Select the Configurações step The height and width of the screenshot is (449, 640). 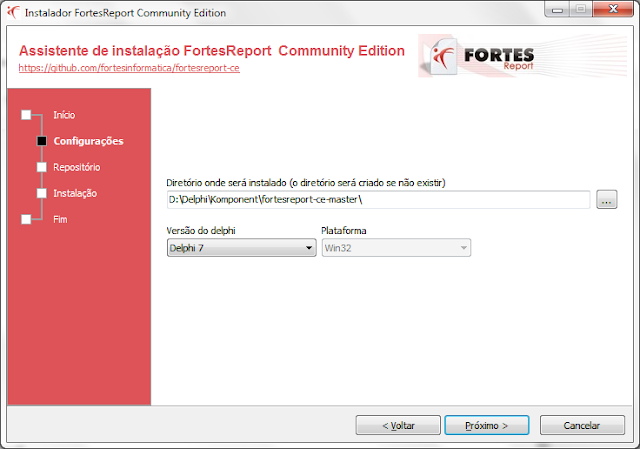click(89, 141)
